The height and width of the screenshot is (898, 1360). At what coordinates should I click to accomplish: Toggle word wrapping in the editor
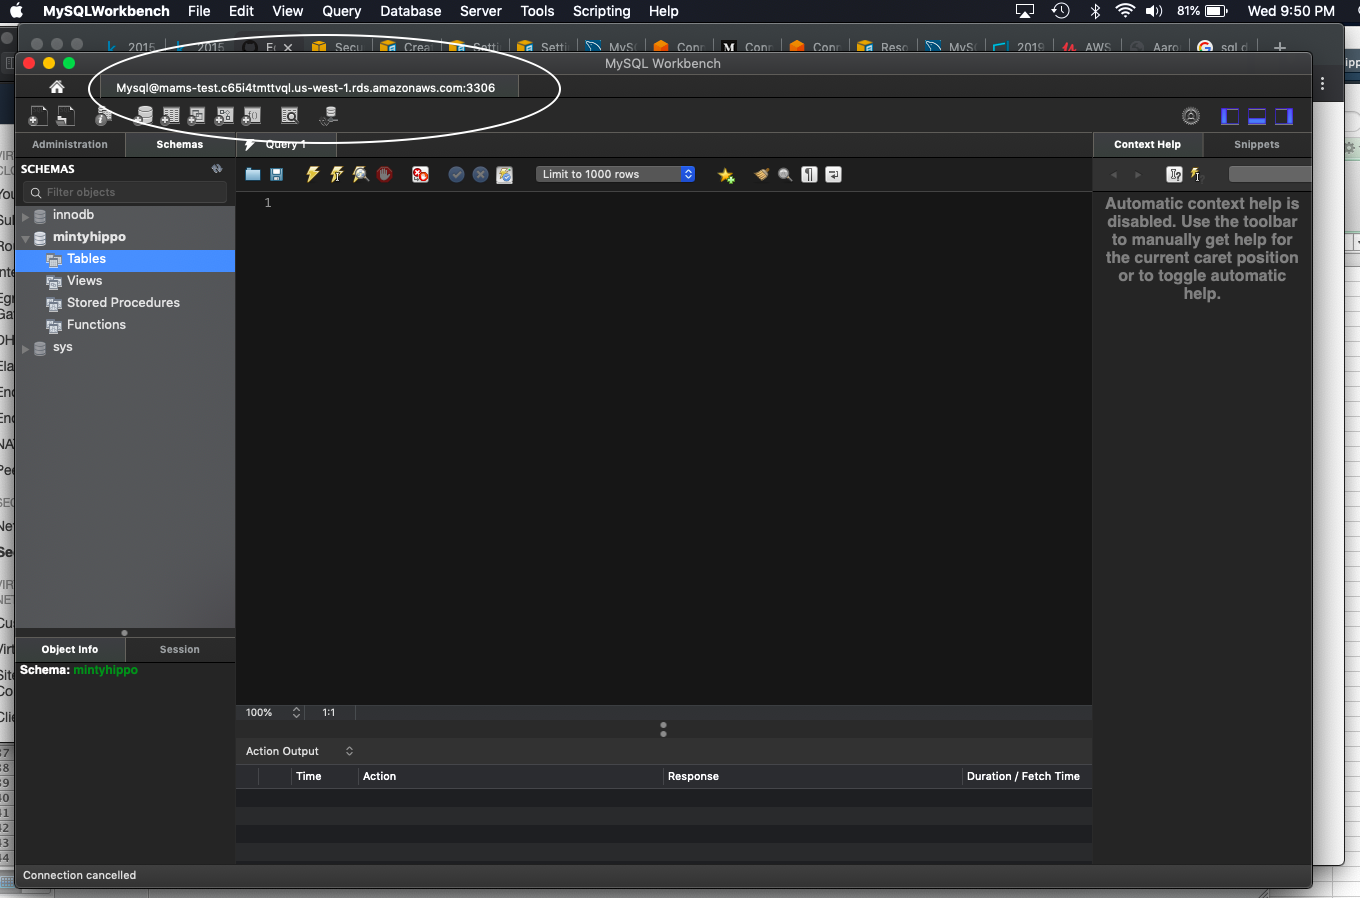coord(834,174)
